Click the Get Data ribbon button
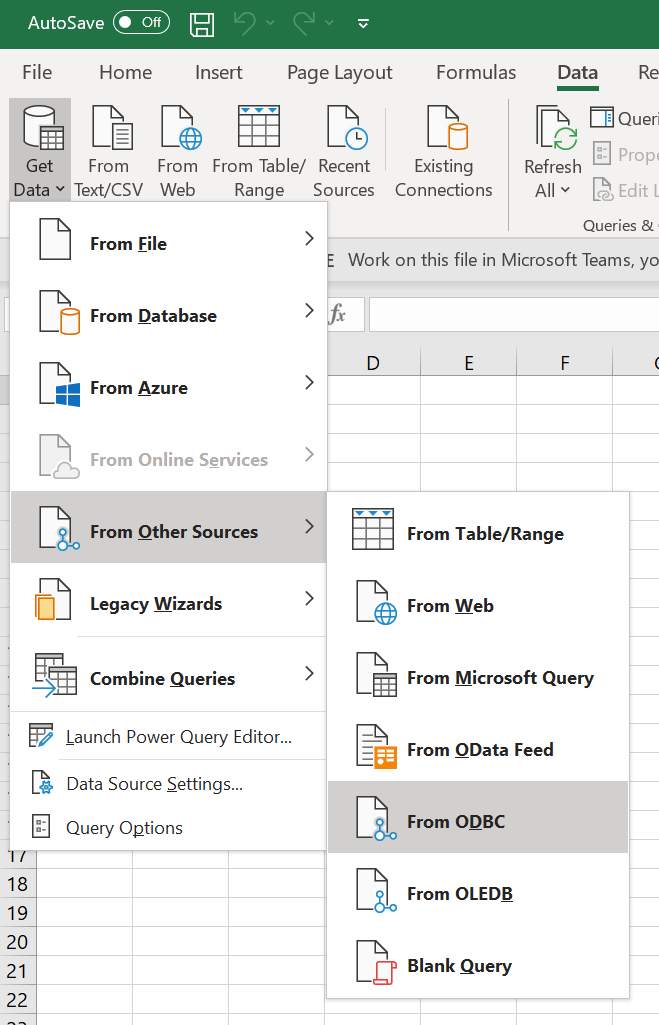The width and height of the screenshot is (659, 1025). [40, 150]
